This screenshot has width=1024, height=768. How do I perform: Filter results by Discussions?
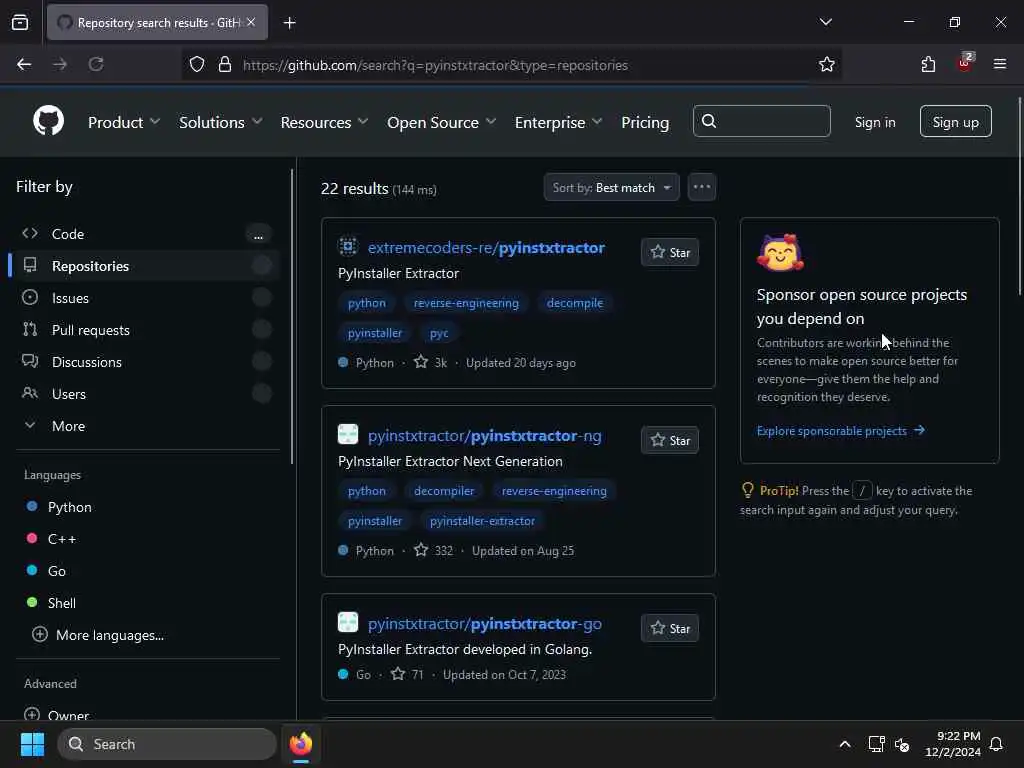pyautogui.click(x=145, y=362)
